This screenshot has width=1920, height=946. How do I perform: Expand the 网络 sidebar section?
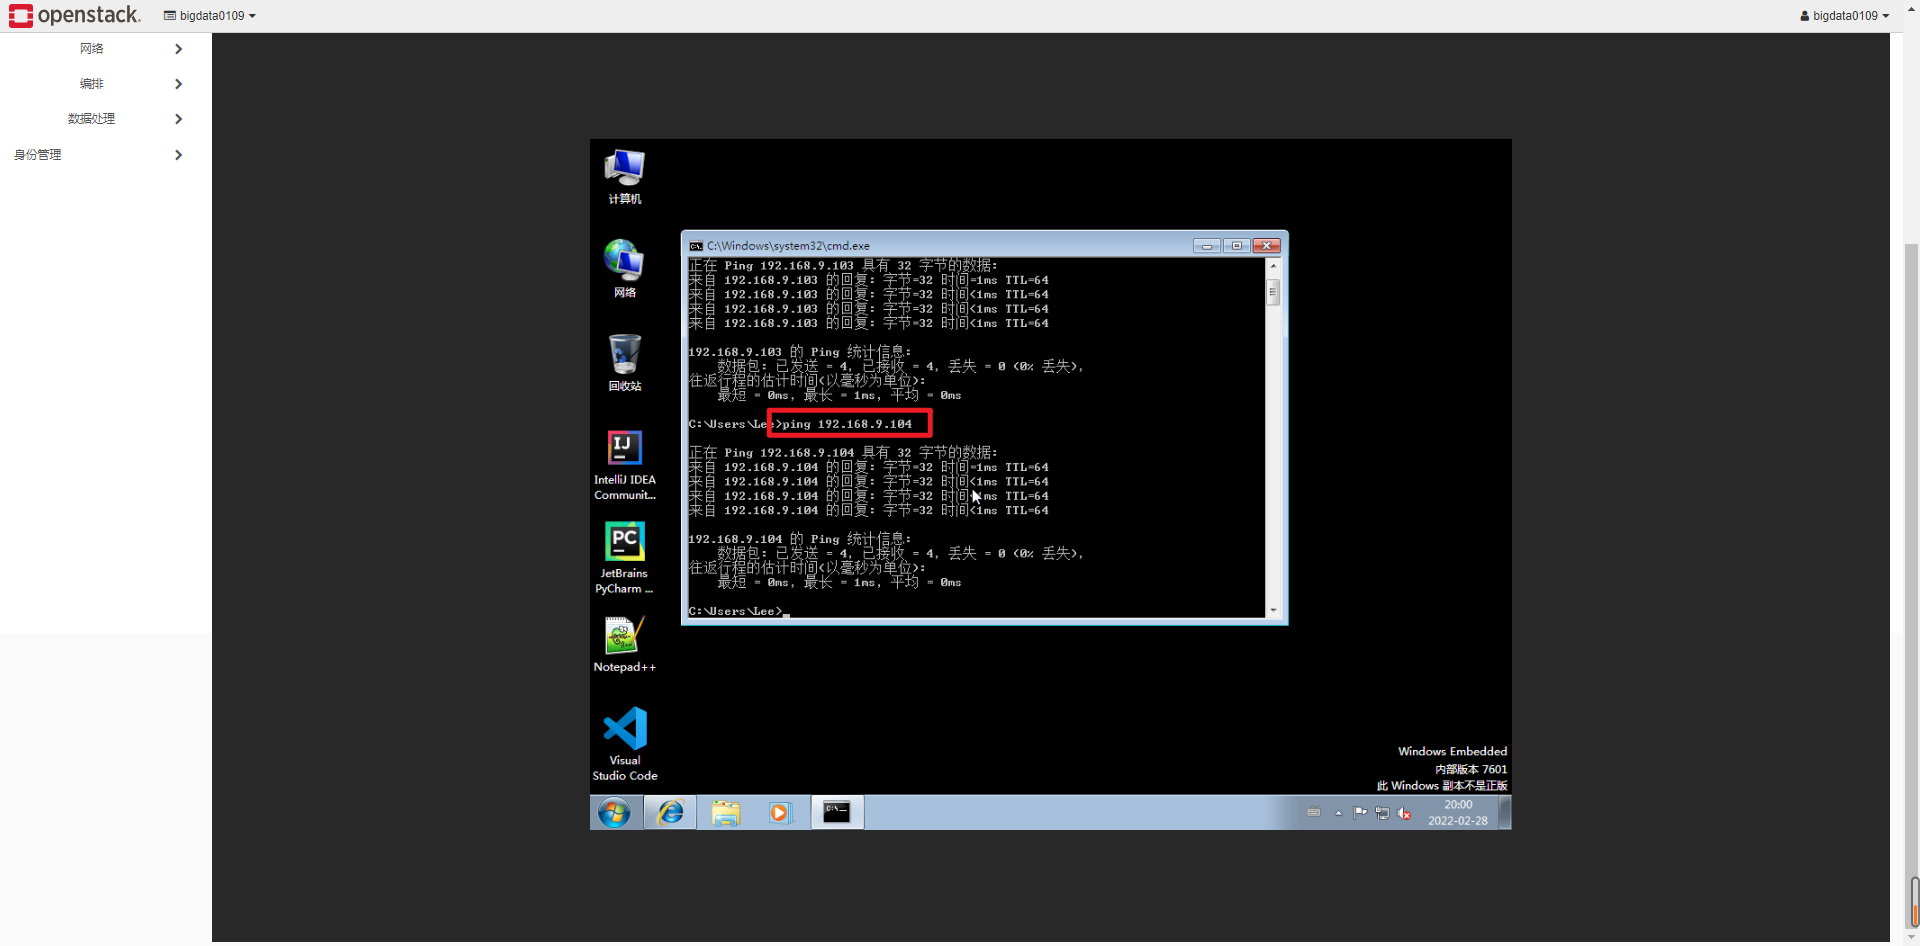pyautogui.click(x=105, y=49)
